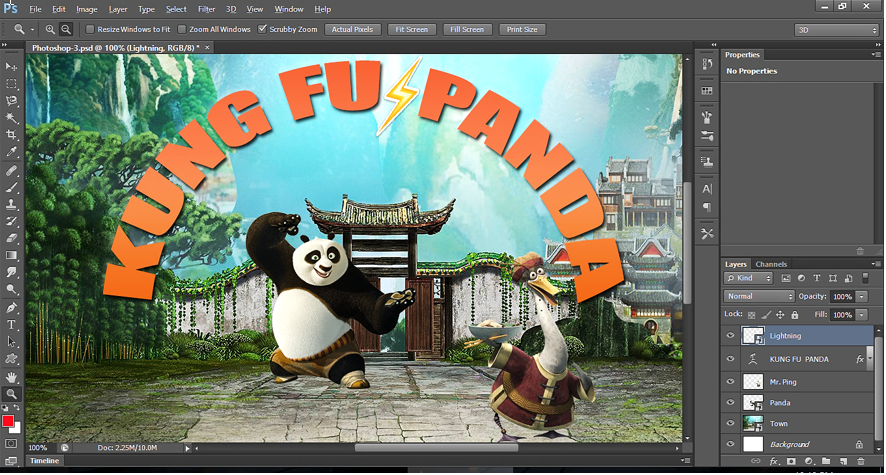Screen dimensions: 886x475
Task: Hide the Town layer
Action: (730, 423)
